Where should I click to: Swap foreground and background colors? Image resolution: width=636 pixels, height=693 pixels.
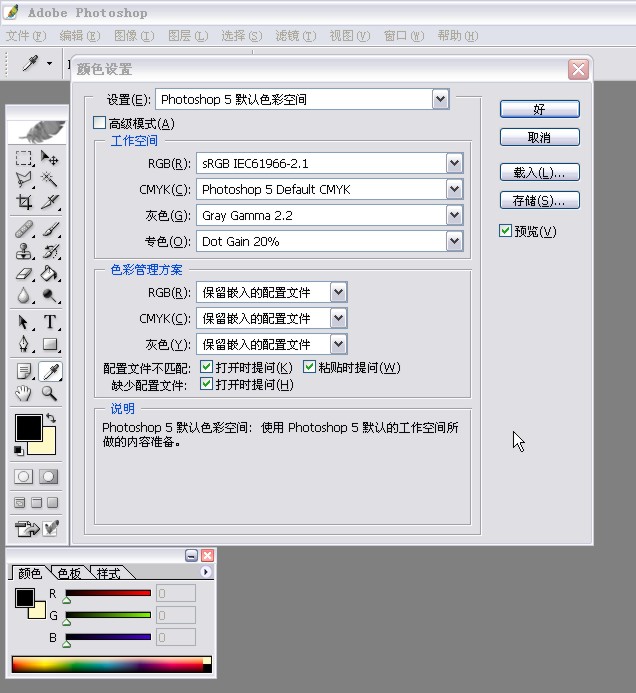[50, 418]
